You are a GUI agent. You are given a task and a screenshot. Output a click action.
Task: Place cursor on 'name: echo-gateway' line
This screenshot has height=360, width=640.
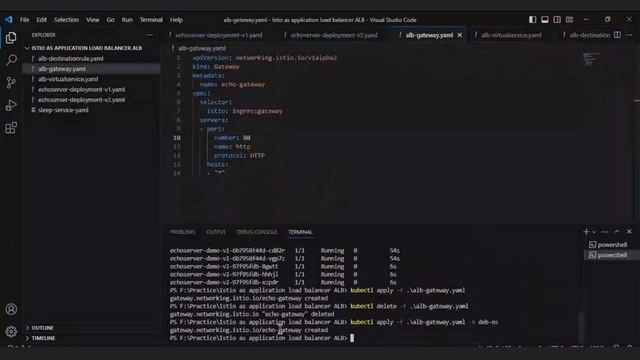point(232,84)
